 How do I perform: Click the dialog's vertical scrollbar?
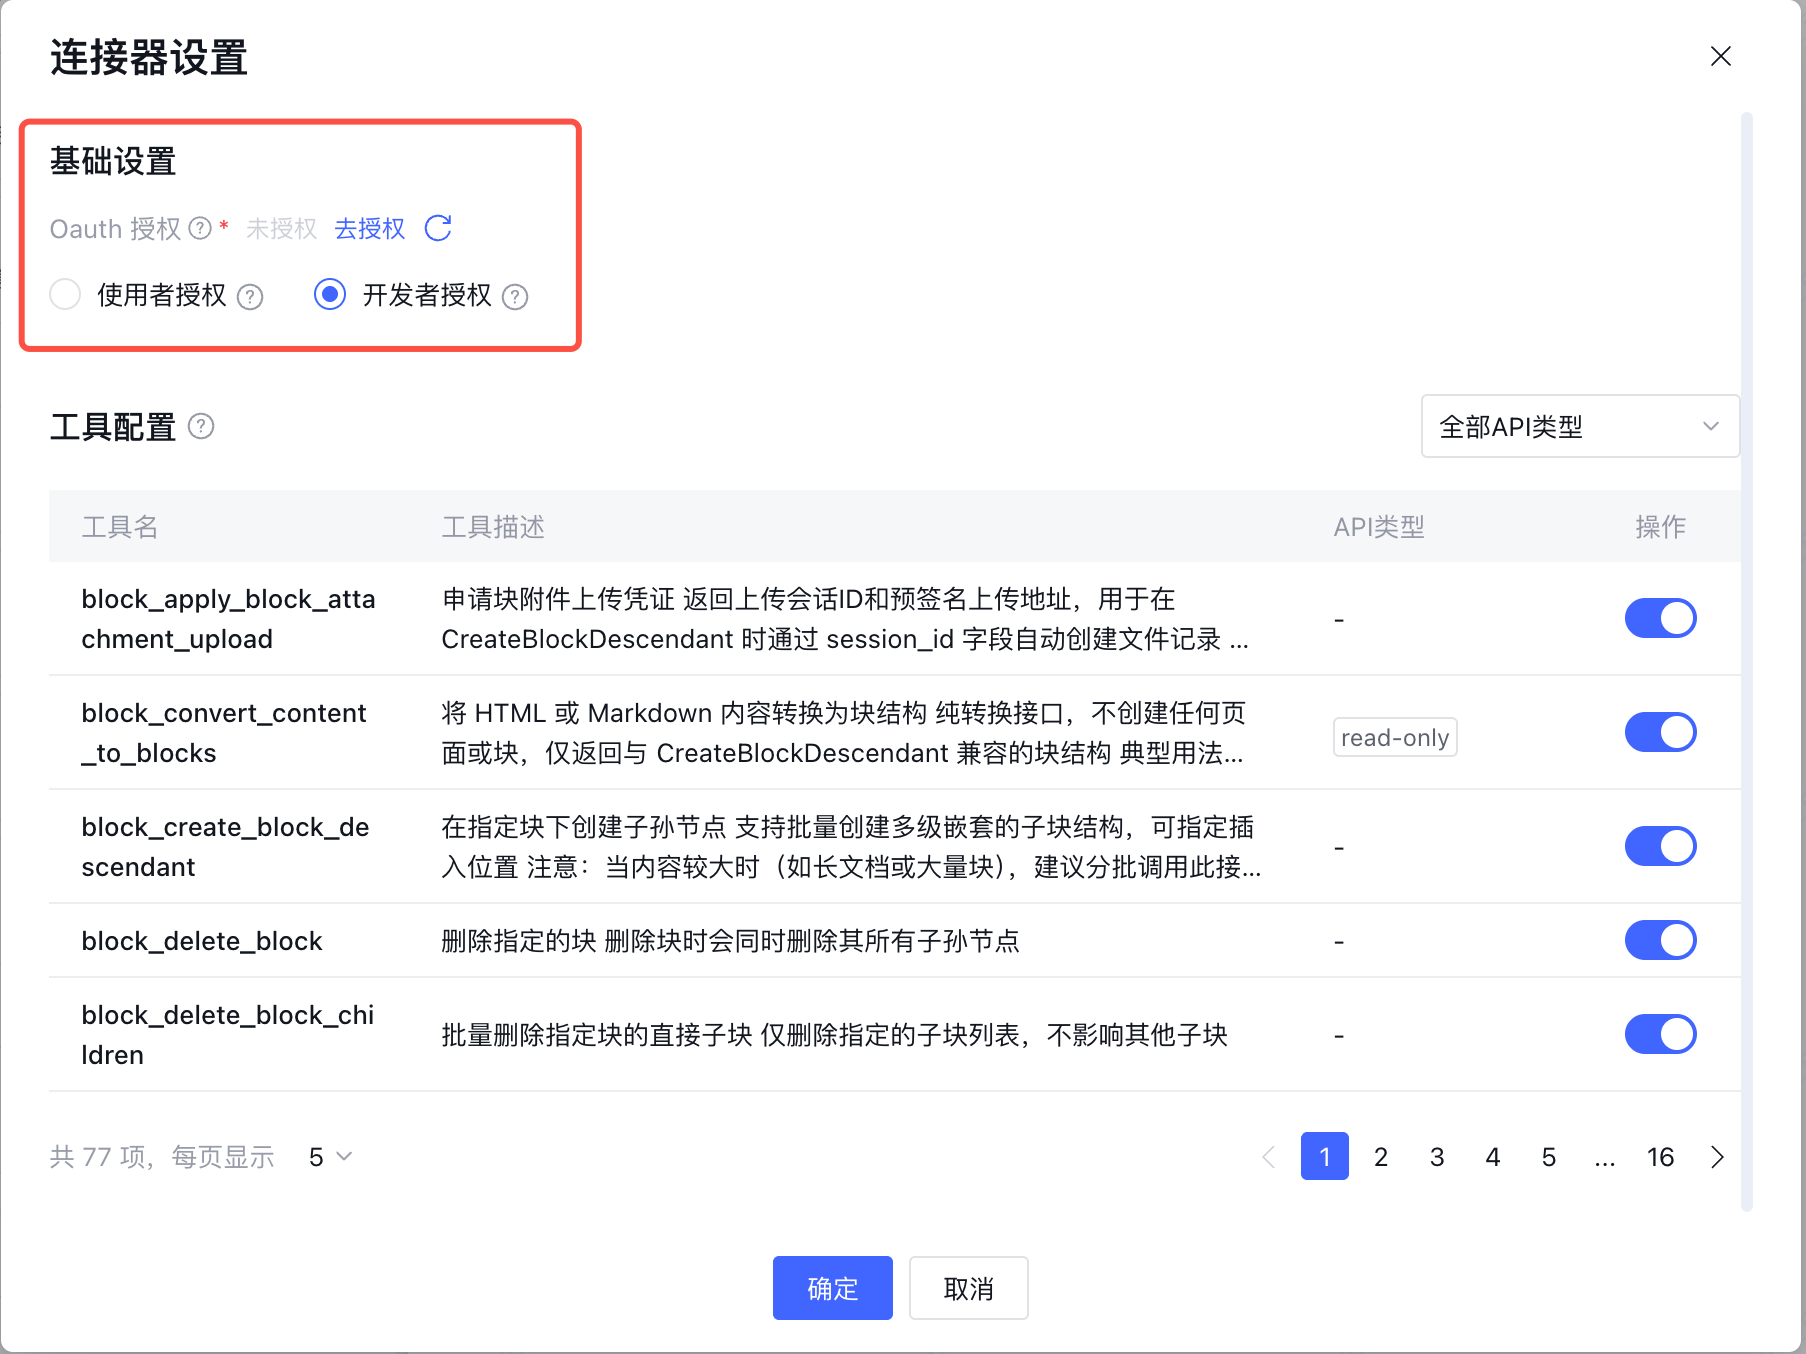click(1747, 660)
